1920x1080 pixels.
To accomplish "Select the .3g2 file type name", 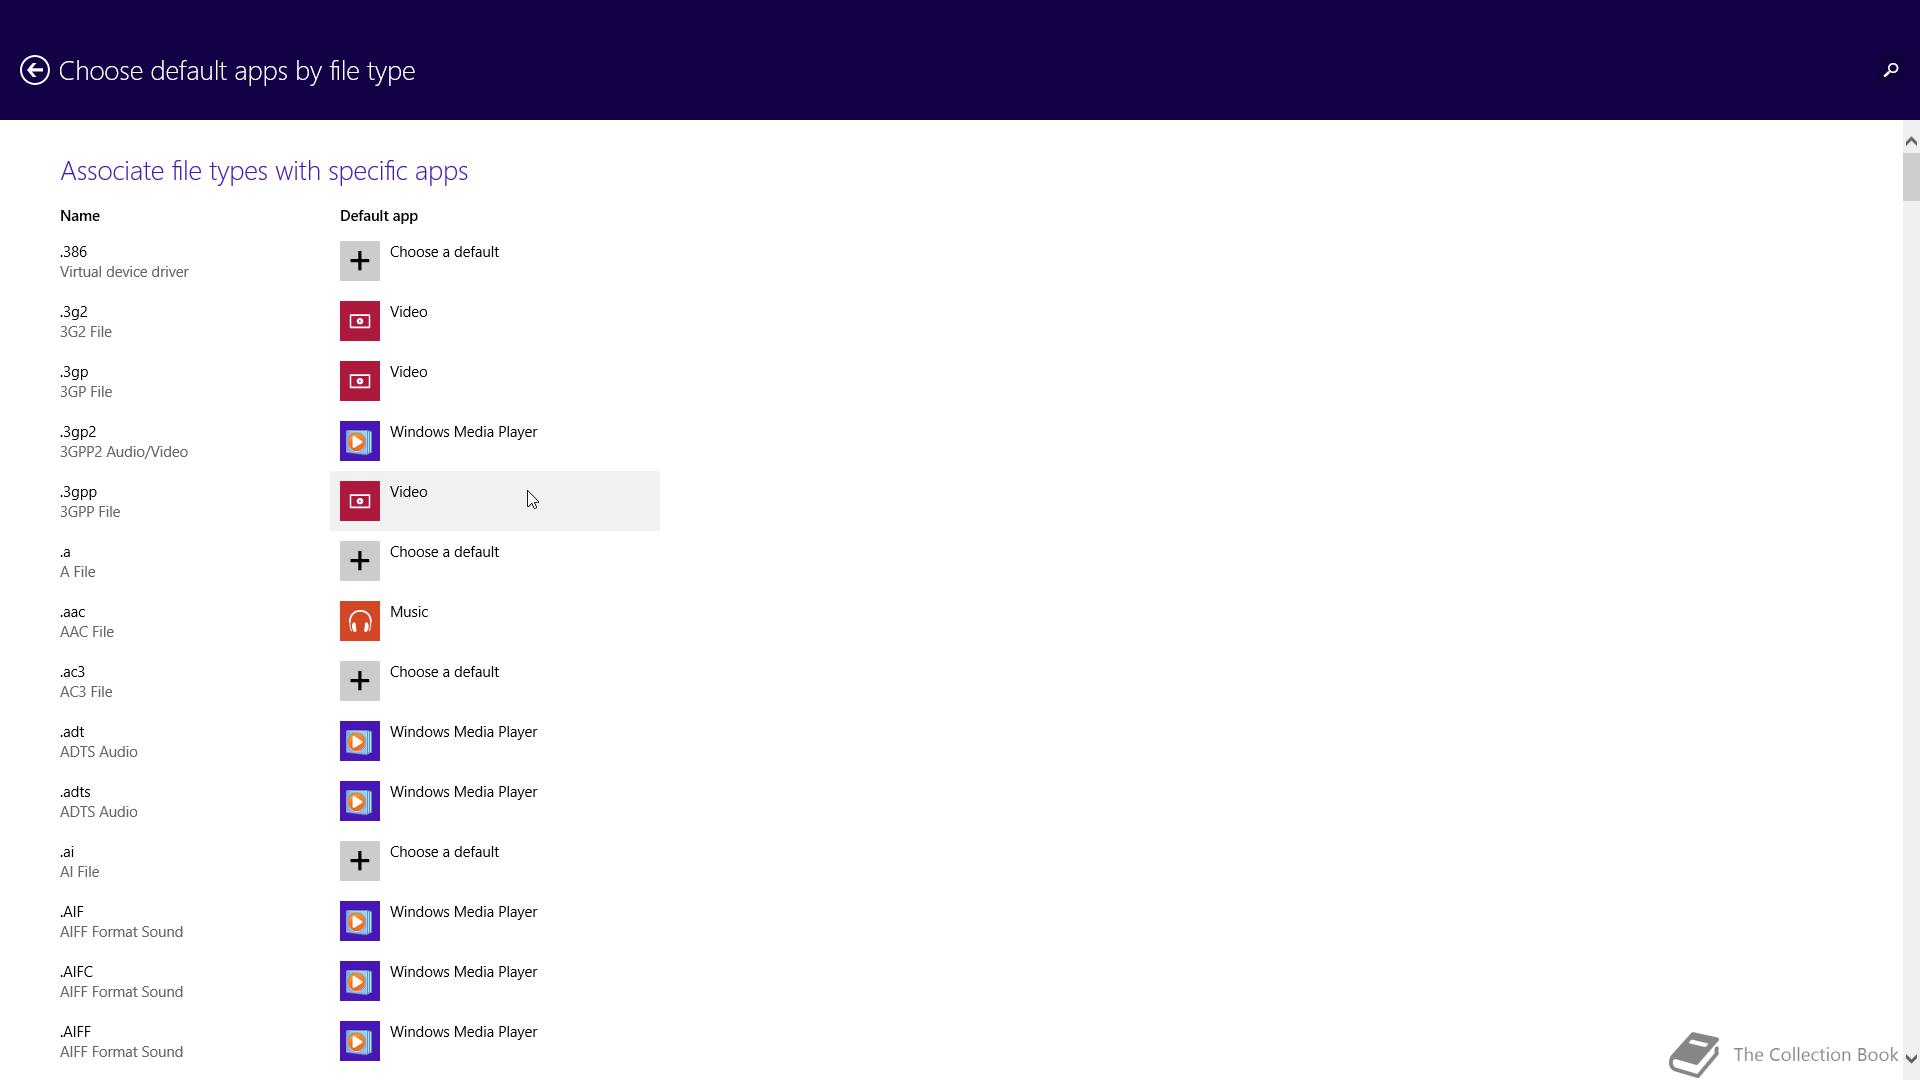I will [73, 312].
